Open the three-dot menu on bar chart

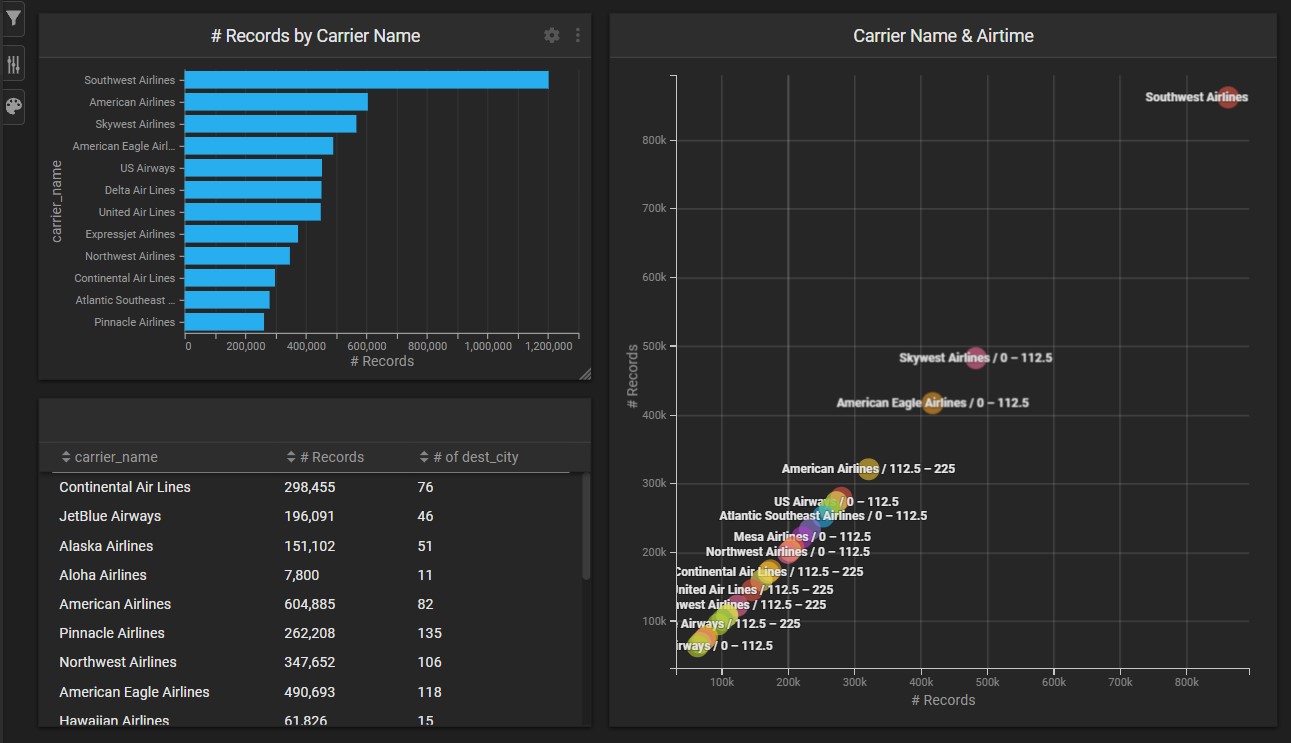pos(578,35)
